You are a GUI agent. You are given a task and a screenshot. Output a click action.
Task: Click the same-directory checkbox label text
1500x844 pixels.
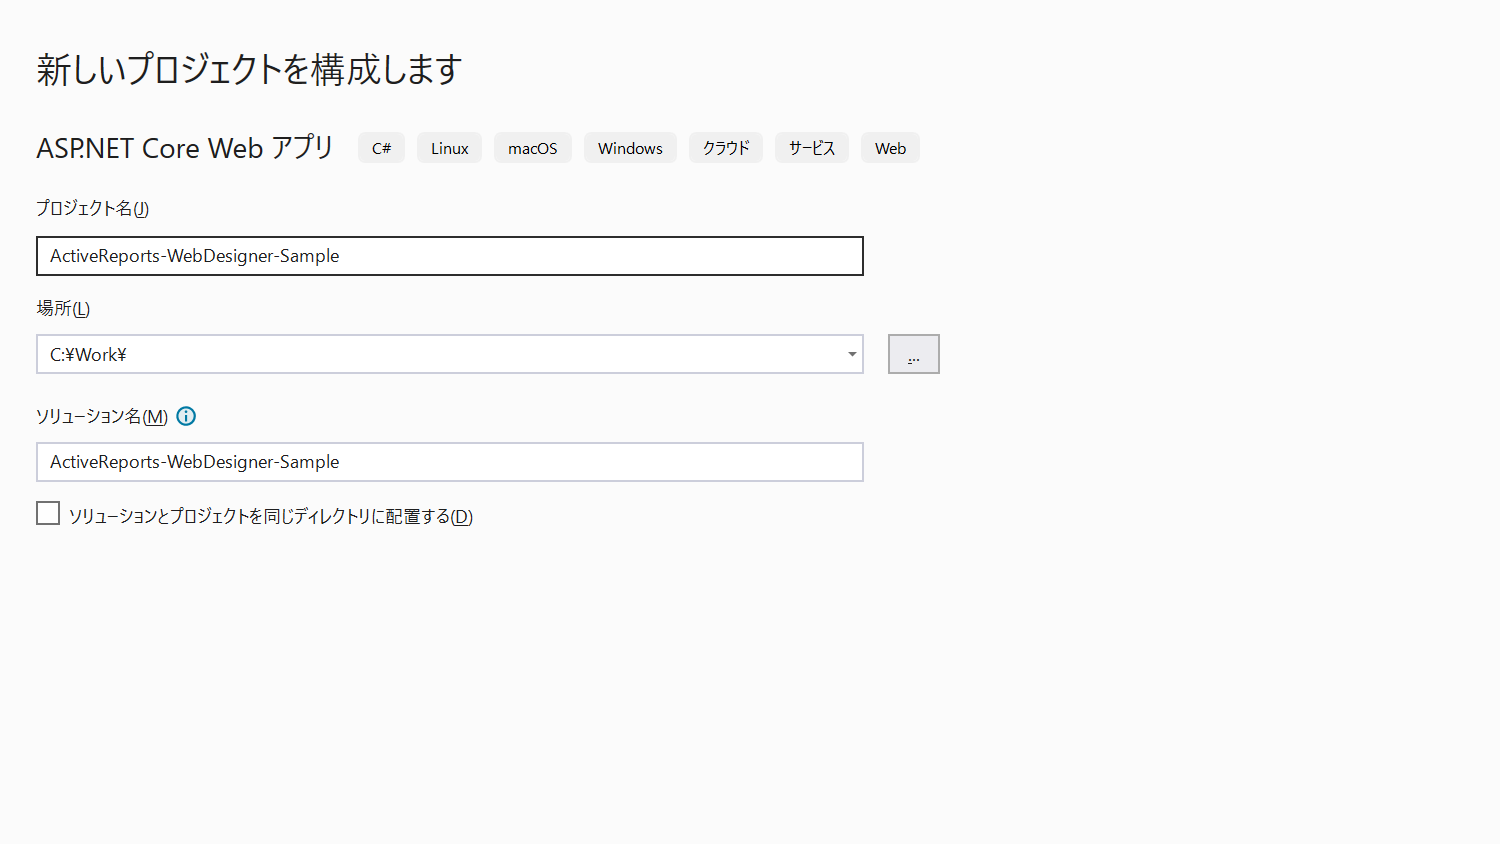coord(271,516)
